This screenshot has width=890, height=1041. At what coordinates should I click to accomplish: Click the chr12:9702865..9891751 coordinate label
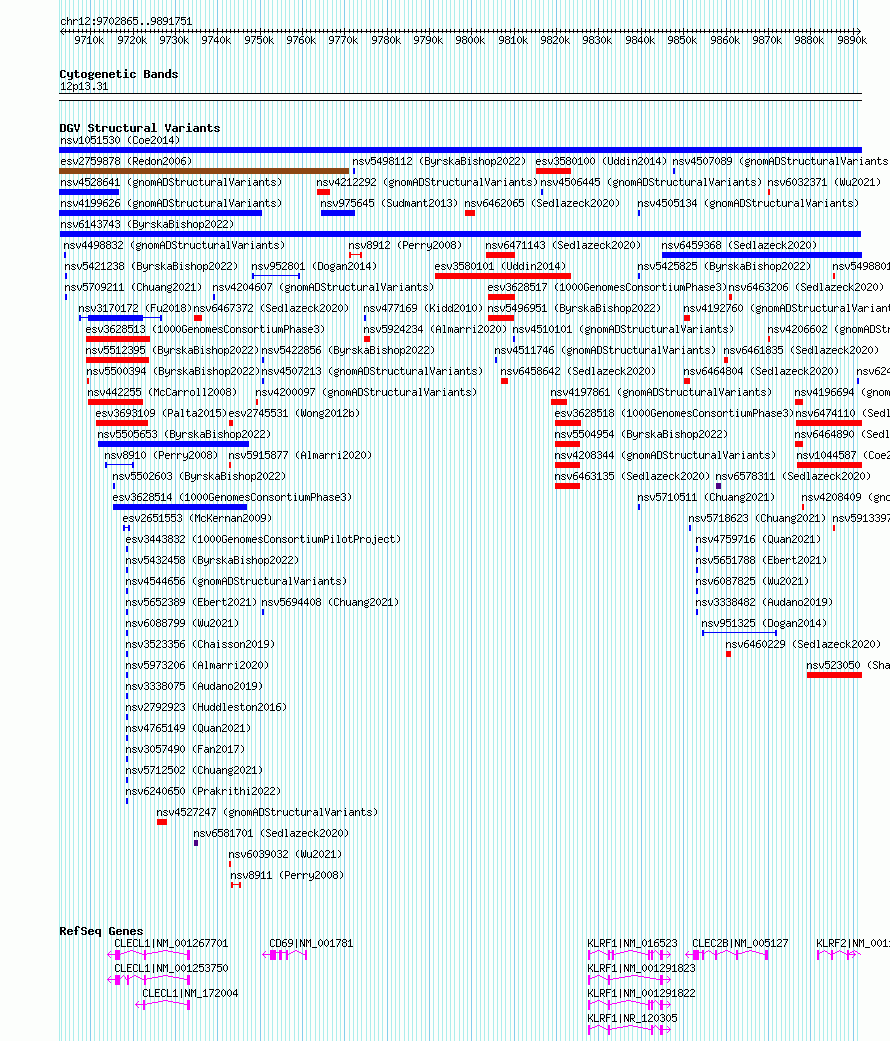click(126, 21)
